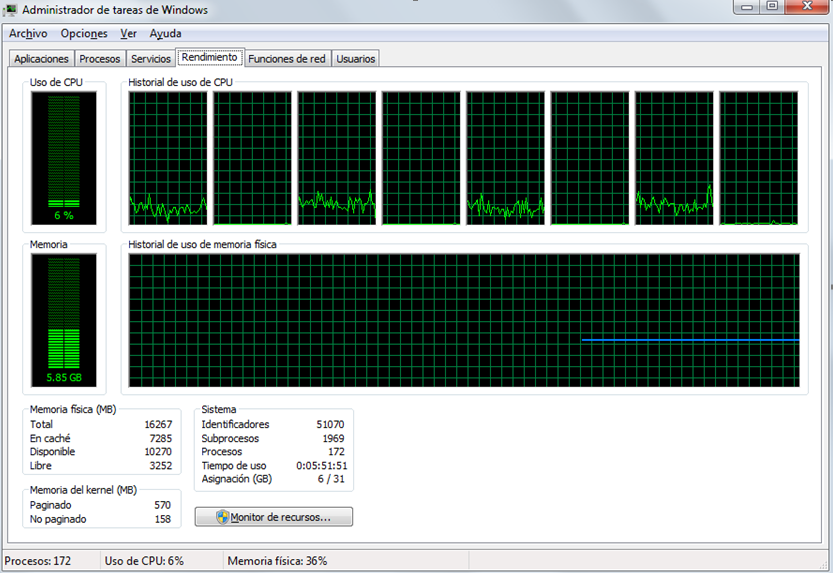Maximize the Administrador de tareas window
This screenshot has height=573, width=833.
tap(772, 7)
